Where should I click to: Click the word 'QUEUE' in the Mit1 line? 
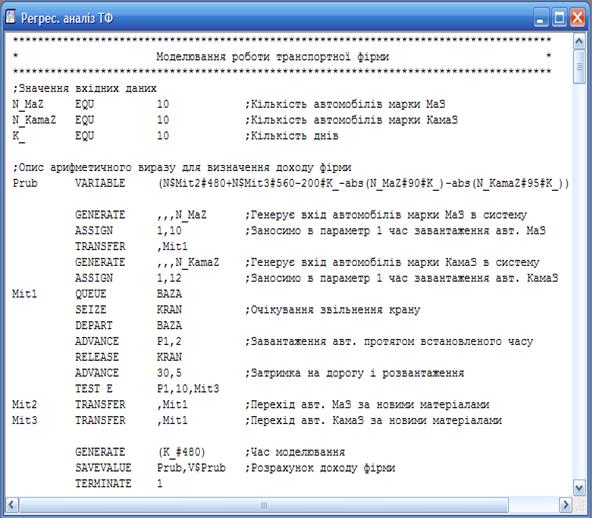coord(91,294)
